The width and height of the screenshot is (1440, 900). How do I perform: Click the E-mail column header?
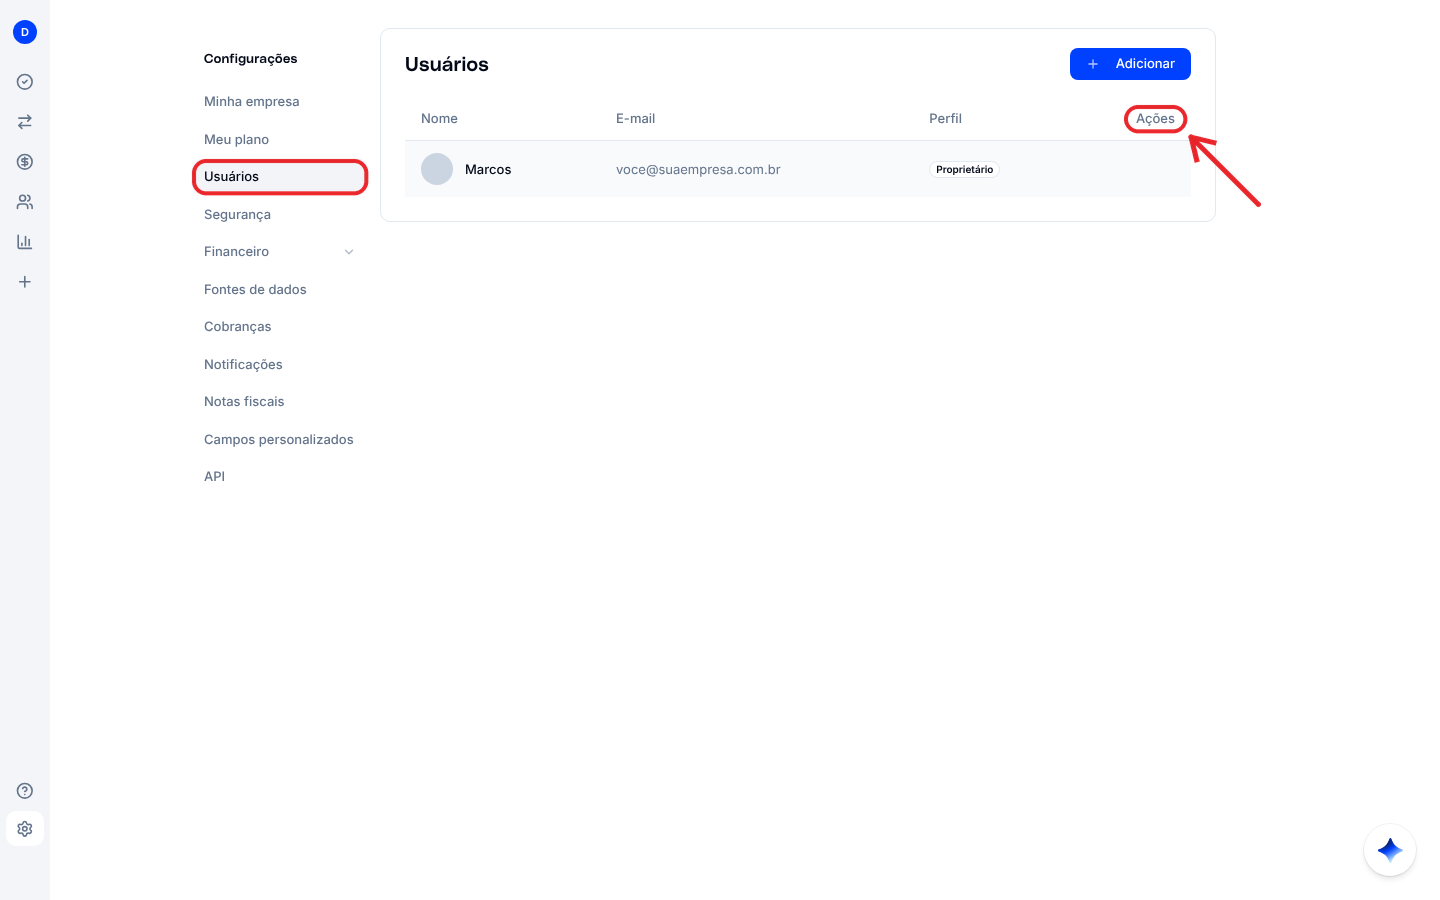tap(636, 119)
